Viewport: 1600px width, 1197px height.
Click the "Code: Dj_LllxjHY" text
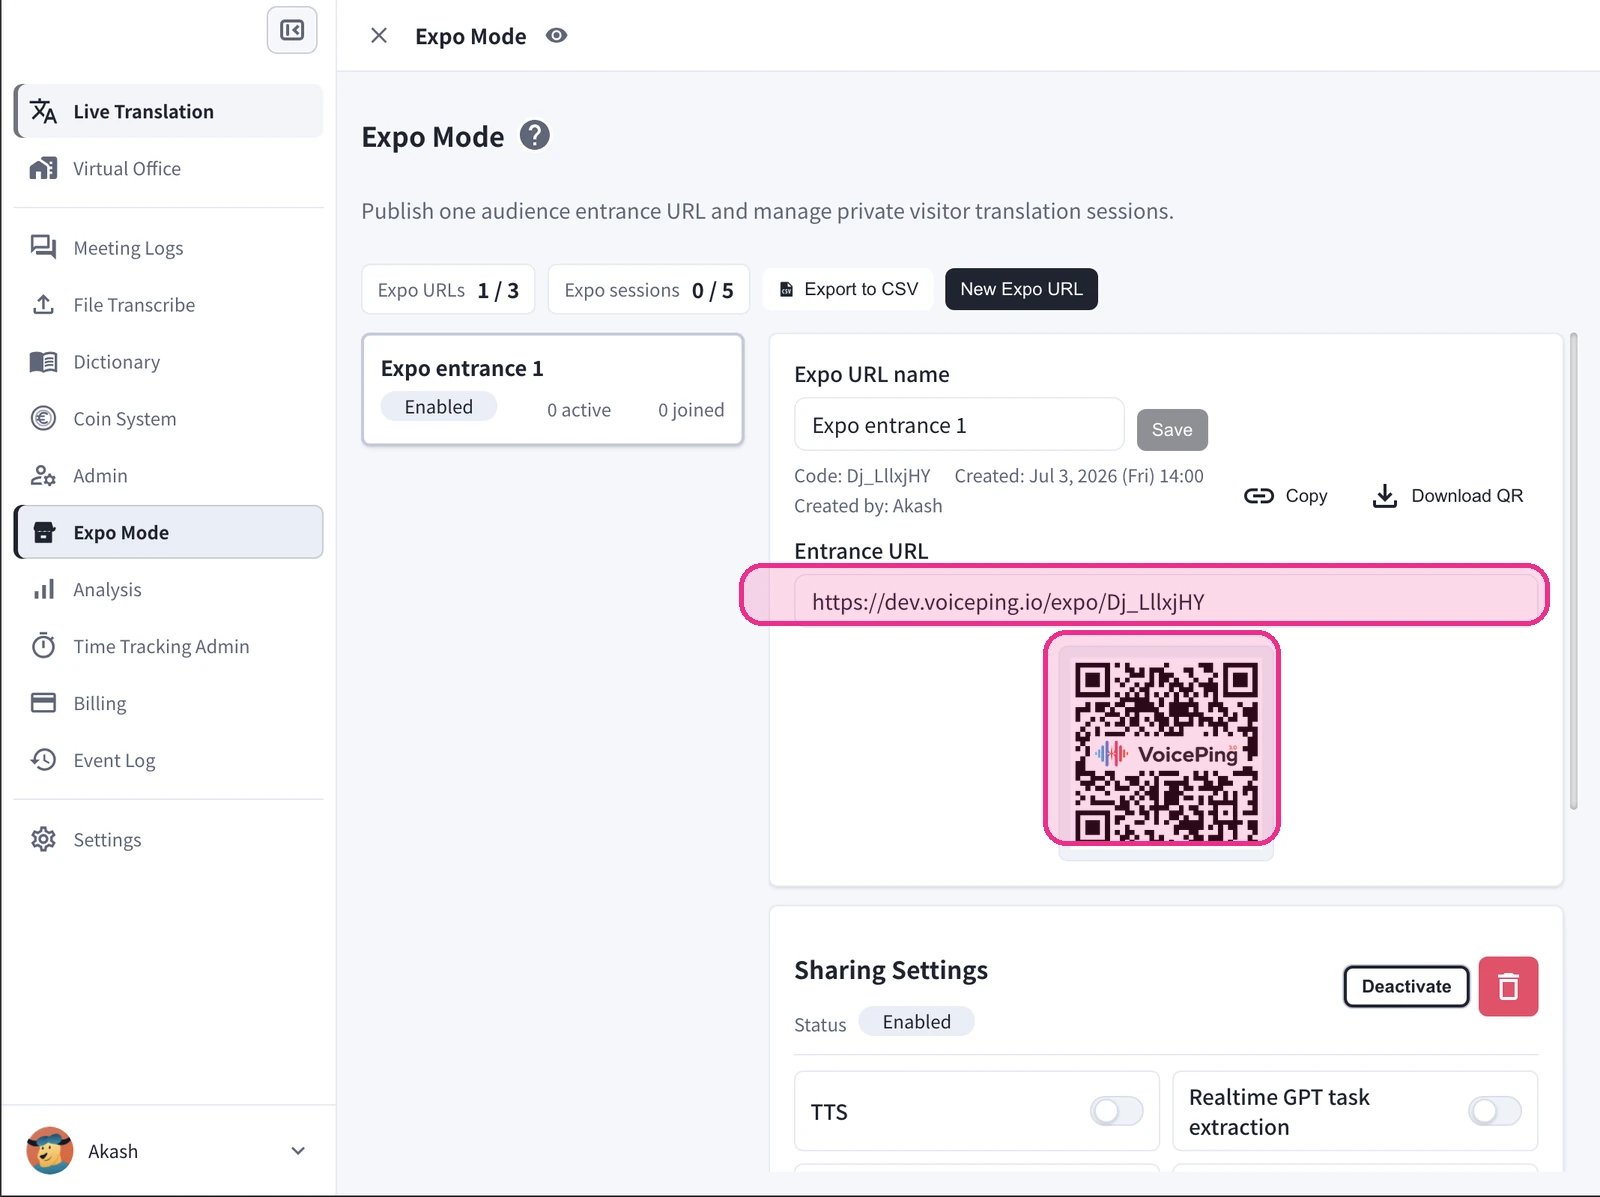862,476
